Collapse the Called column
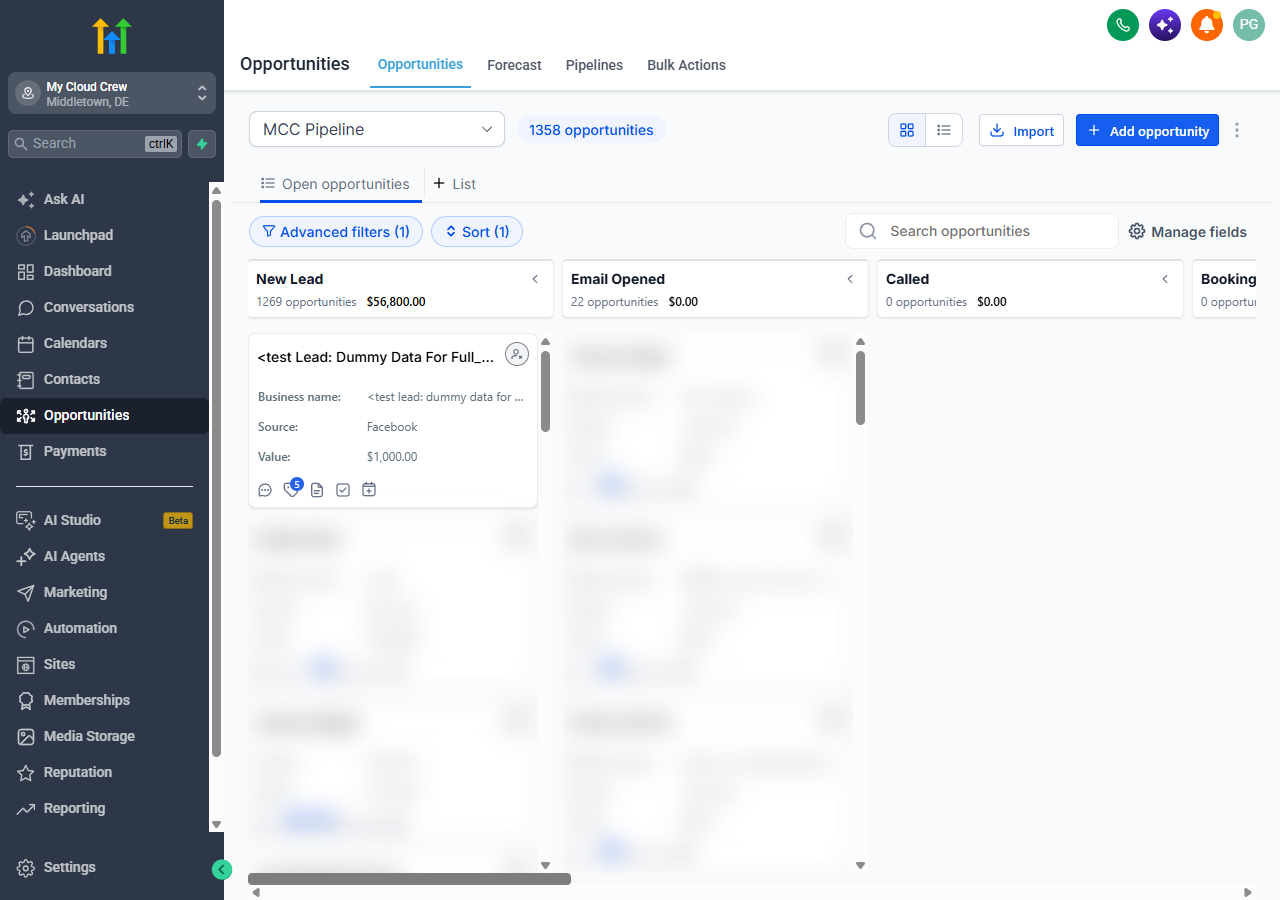 (x=1165, y=279)
